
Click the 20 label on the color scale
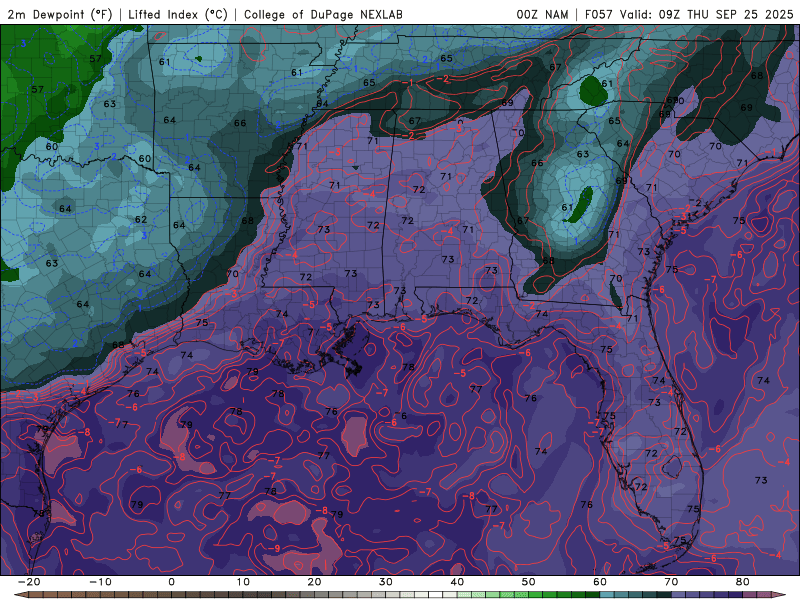(314, 582)
